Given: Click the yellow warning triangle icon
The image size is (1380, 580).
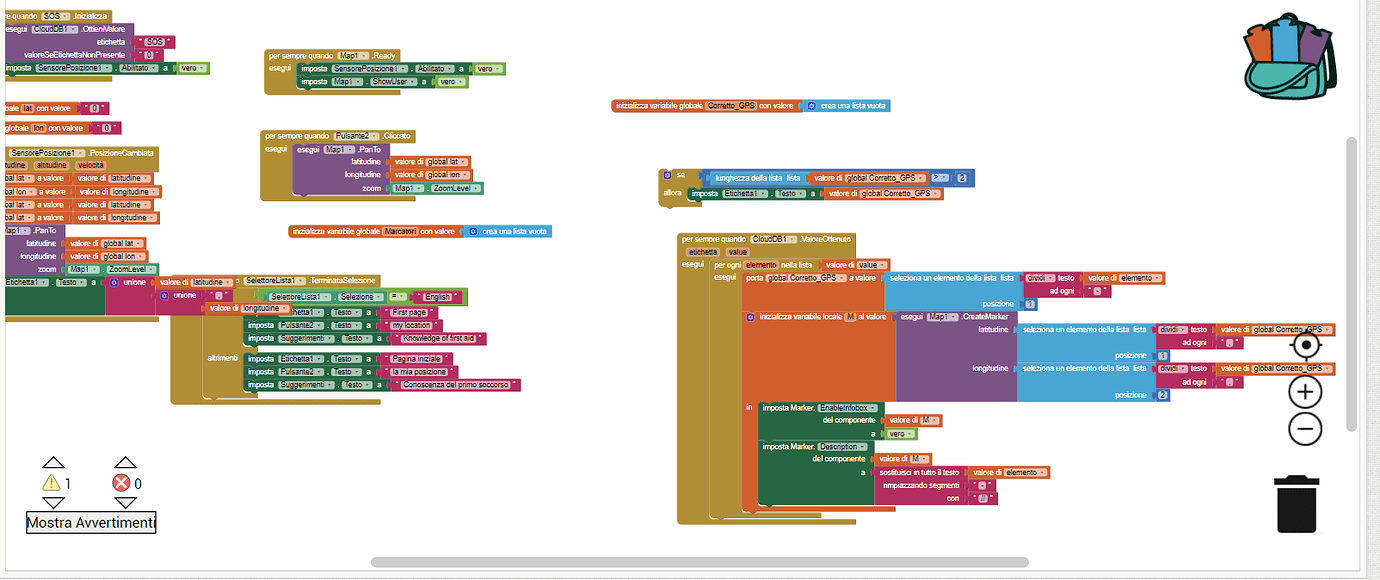Looking at the screenshot, I should pos(52,483).
